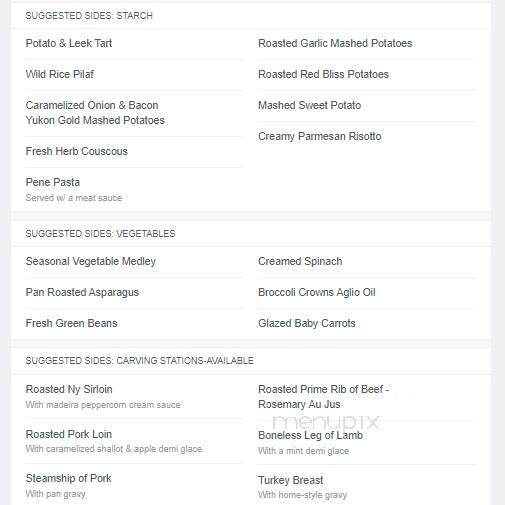Choose Seasonal Vegetable Medley
Image resolution: width=505 pixels, height=505 pixels.
click(x=91, y=261)
